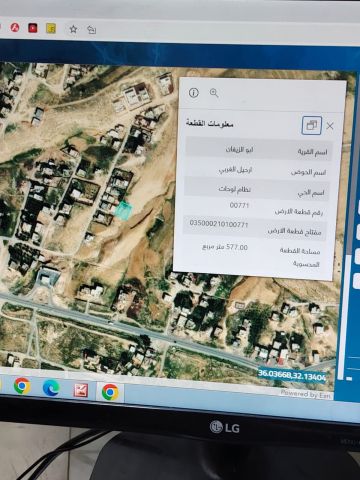Click the village name value ابو الزيغان
This screenshot has width=360, height=480.
coord(239,150)
